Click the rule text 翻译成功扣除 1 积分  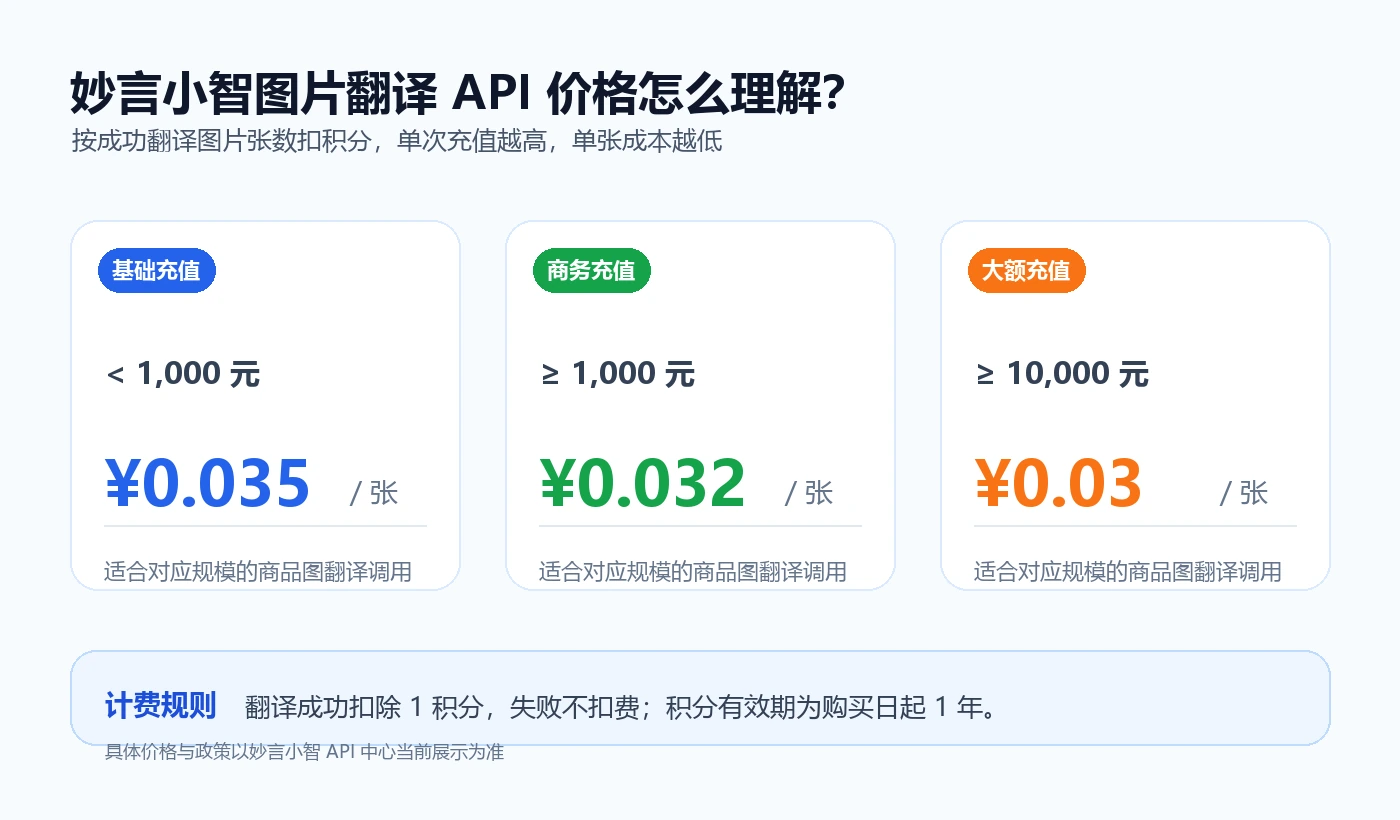[364, 707]
